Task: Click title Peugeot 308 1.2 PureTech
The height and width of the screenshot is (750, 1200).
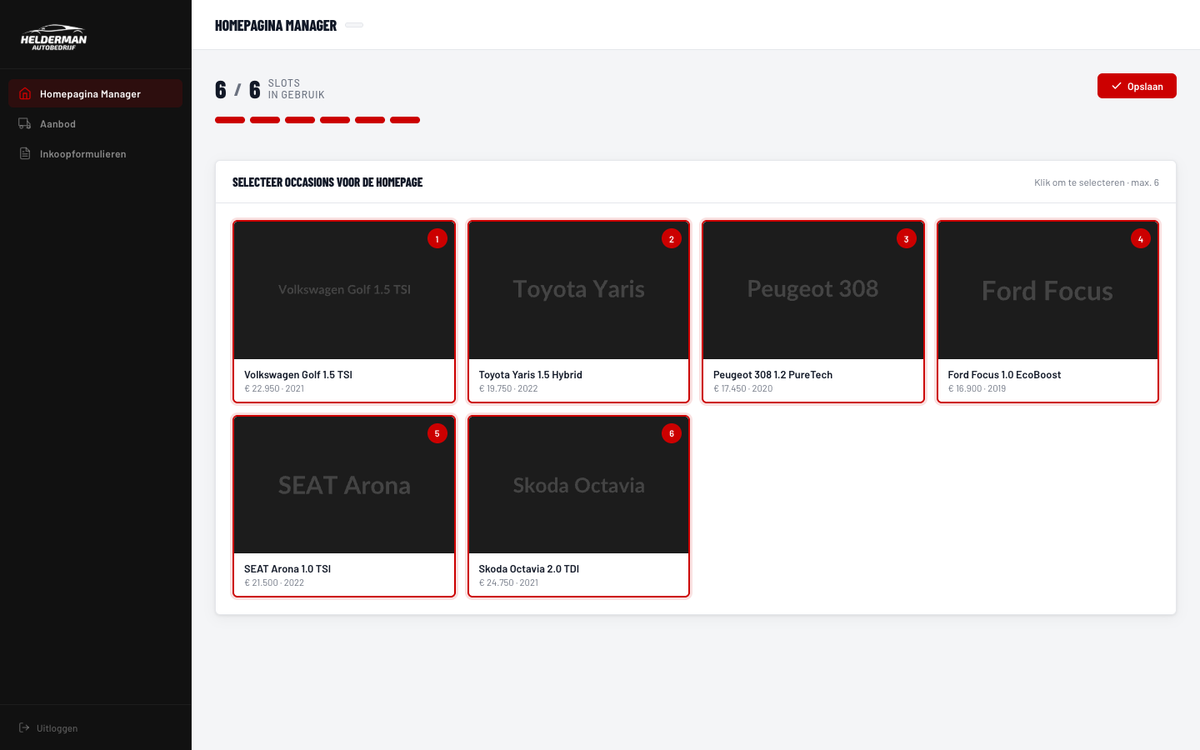Action: tap(773, 375)
